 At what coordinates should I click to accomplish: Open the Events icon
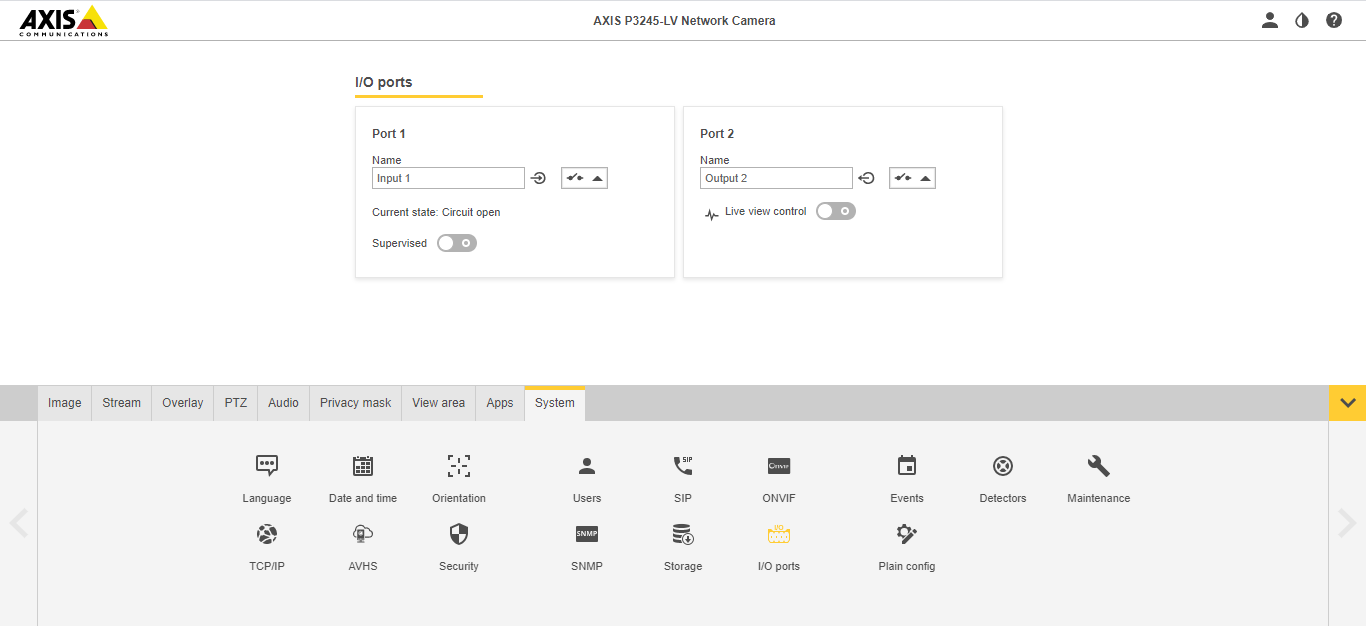coord(907,465)
